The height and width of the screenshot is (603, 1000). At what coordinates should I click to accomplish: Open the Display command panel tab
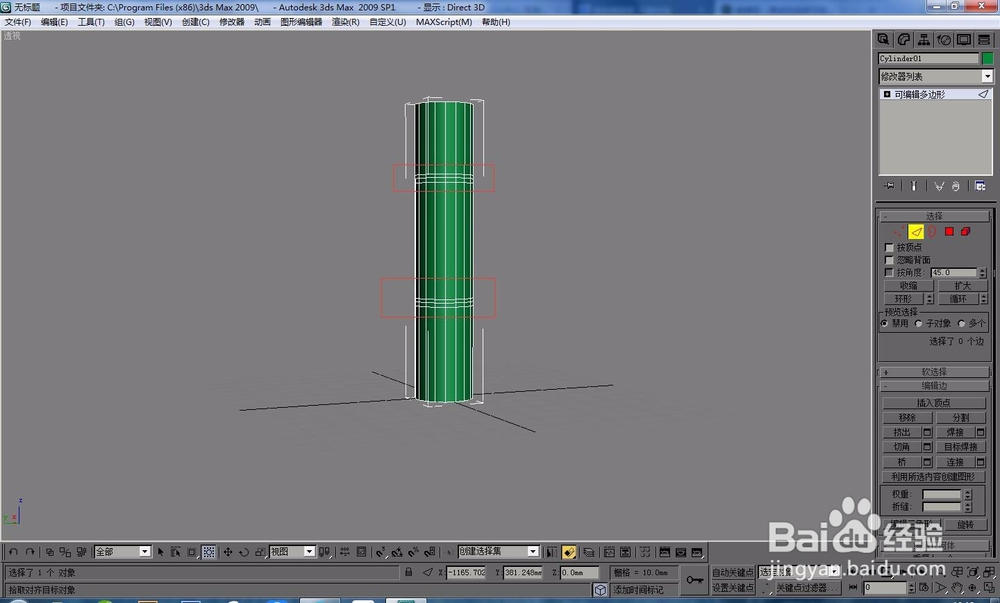pos(964,40)
